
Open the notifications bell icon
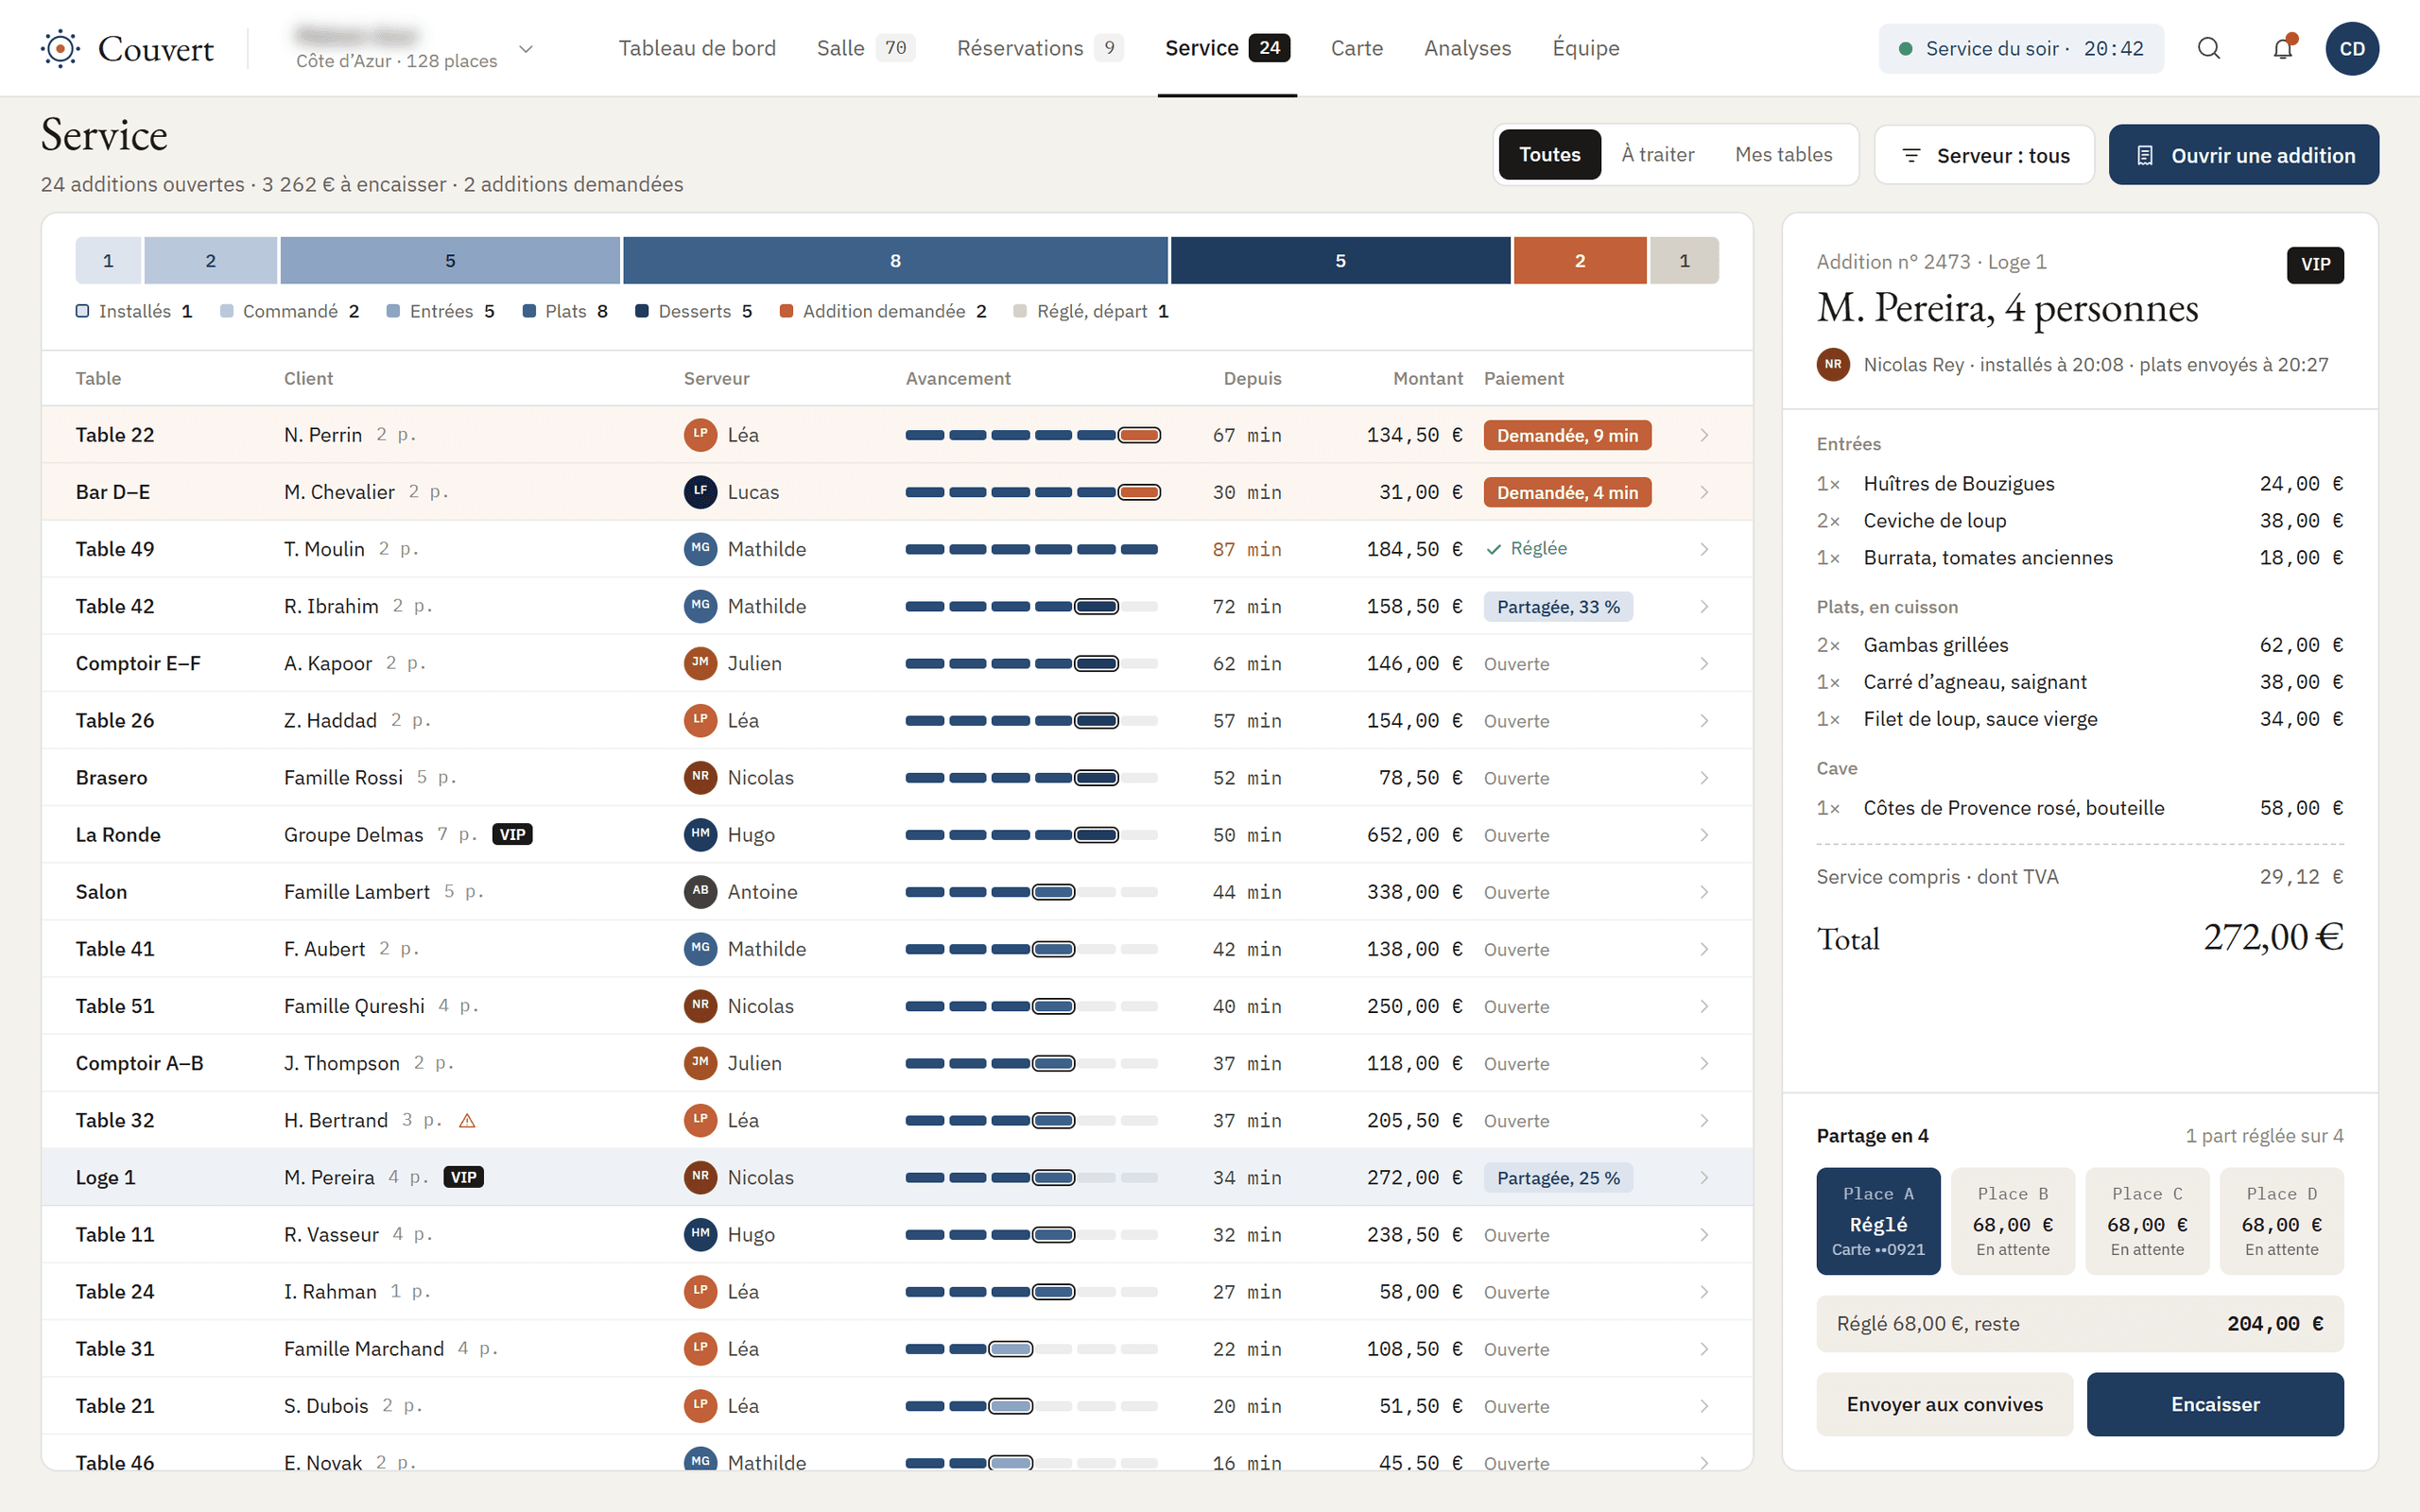(2283, 48)
